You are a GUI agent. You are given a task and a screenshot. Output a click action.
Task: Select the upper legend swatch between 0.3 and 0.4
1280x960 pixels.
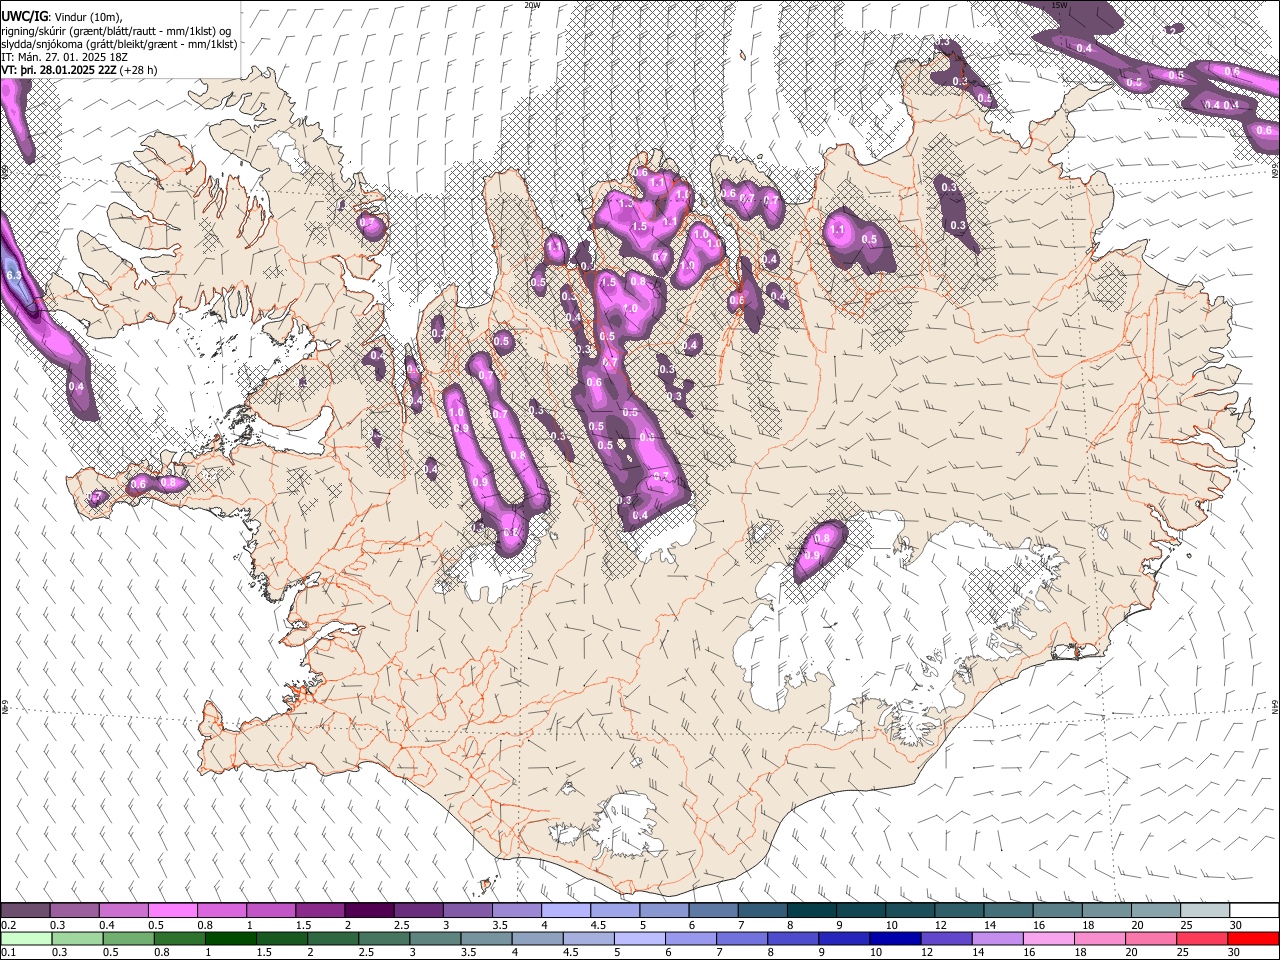coord(74,911)
